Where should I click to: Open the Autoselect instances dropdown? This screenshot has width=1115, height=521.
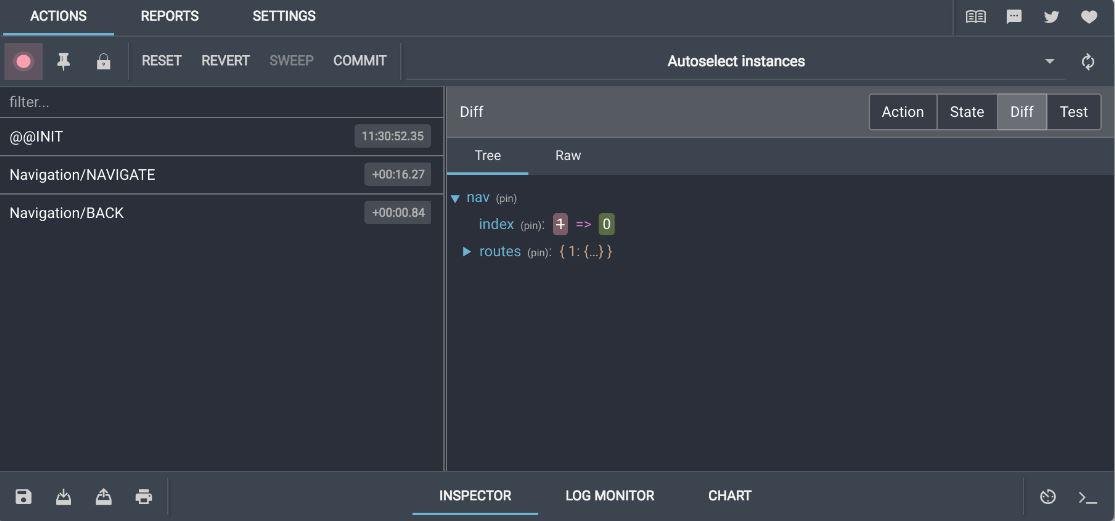click(x=736, y=62)
